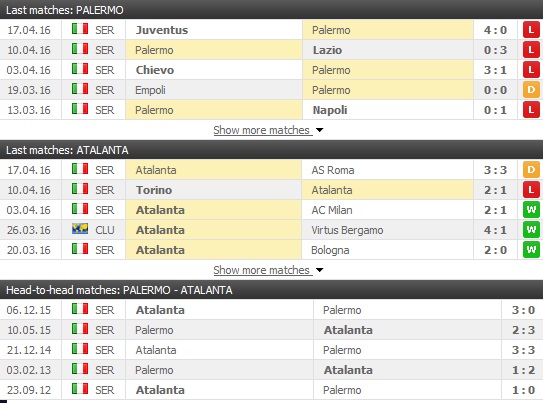Open the Chievo vs Palermo 3:1 match
The height and width of the screenshot is (403, 543).
(272, 70)
